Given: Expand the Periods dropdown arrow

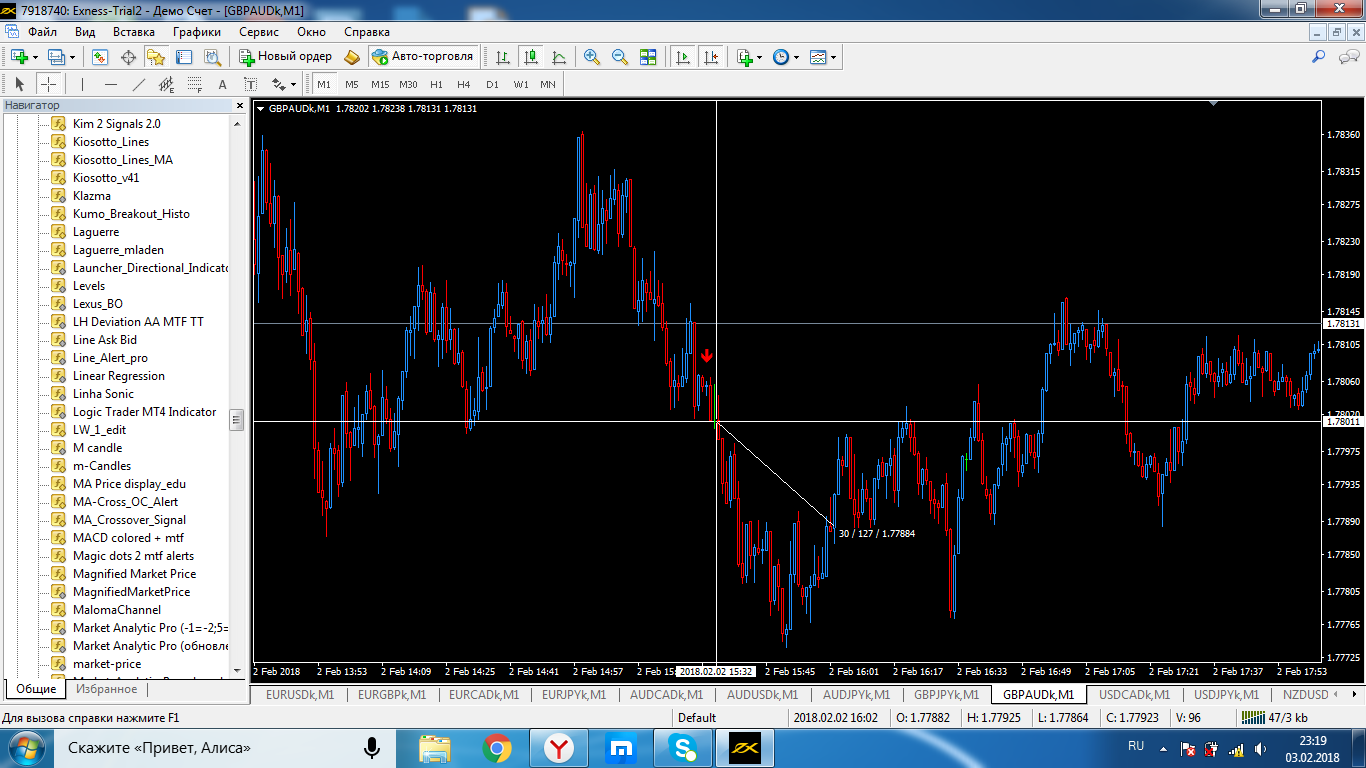Looking at the screenshot, I should tap(797, 57).
